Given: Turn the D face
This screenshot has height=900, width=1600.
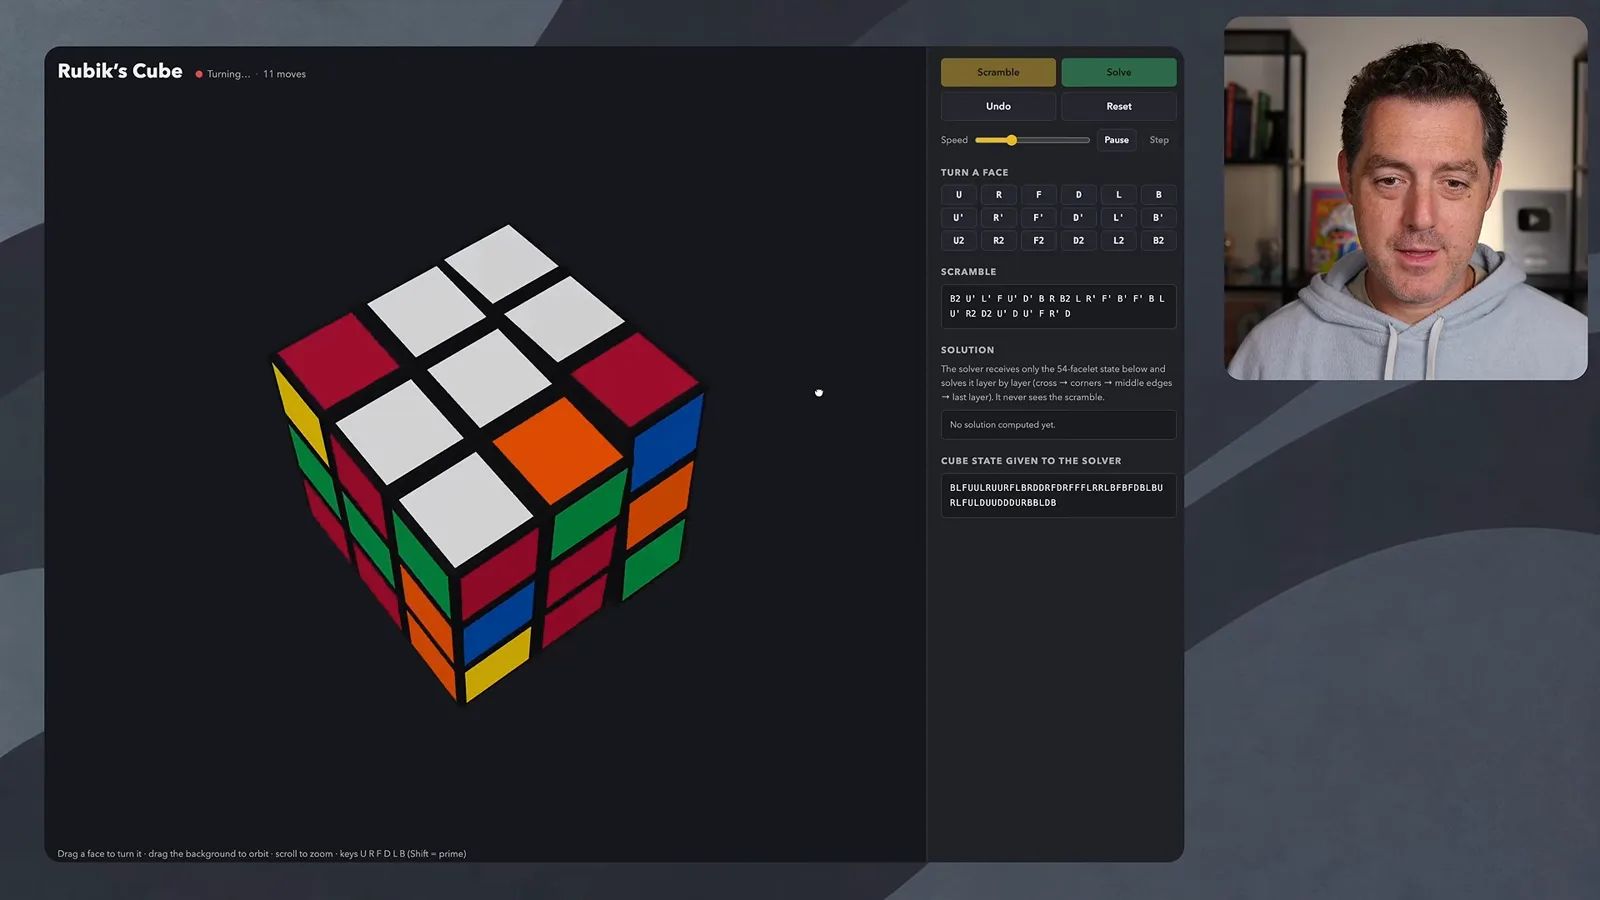Looking at the screenshot, I should click(1078, 195).
